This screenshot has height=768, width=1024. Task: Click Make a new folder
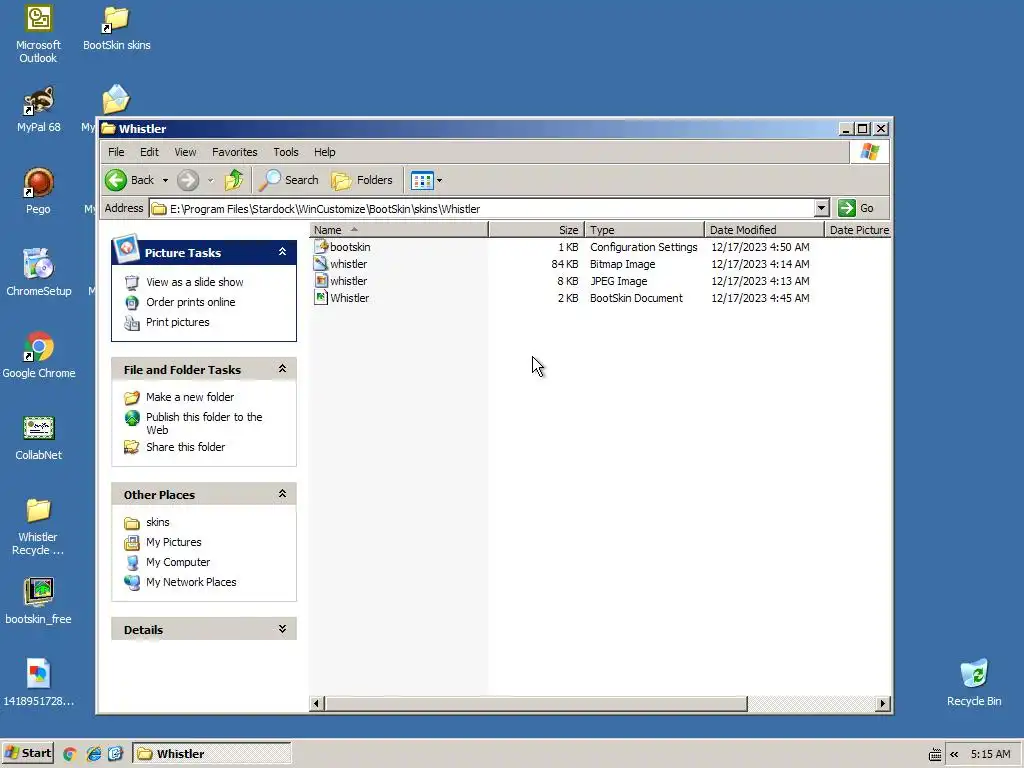(189, 397)
